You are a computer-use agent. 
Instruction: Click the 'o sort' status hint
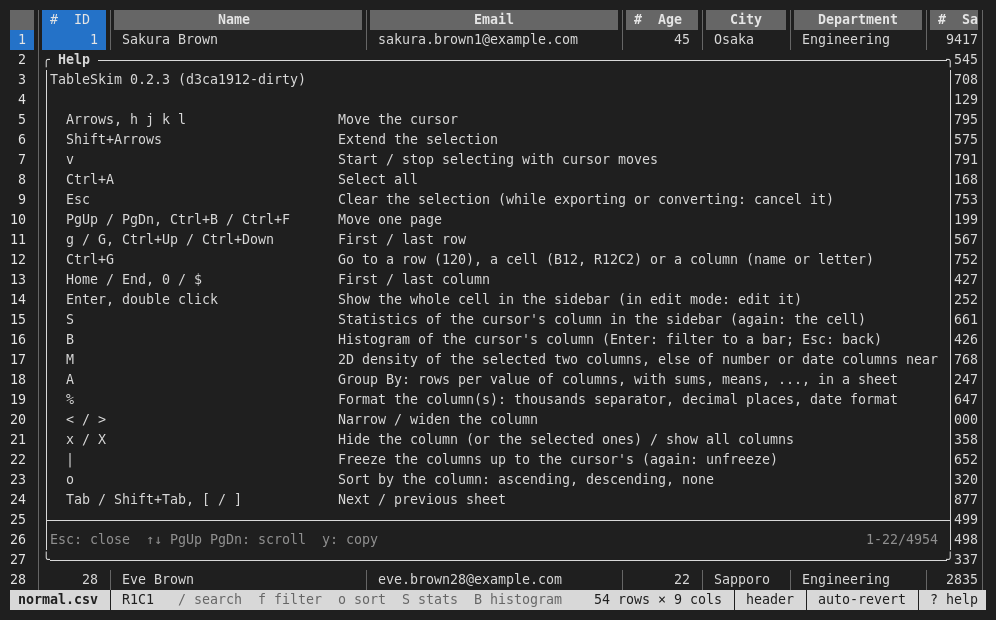pyautogui.click(x=361, y=599)
